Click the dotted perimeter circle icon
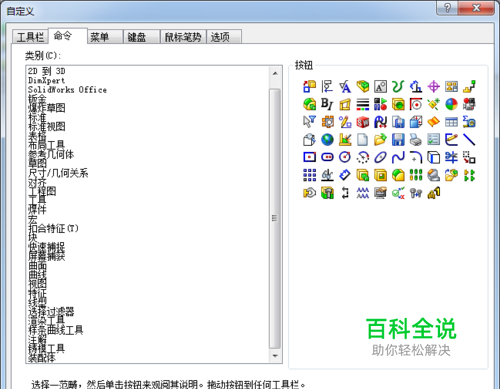This screenshot has height=389, width=500. (x=362, y=157)
